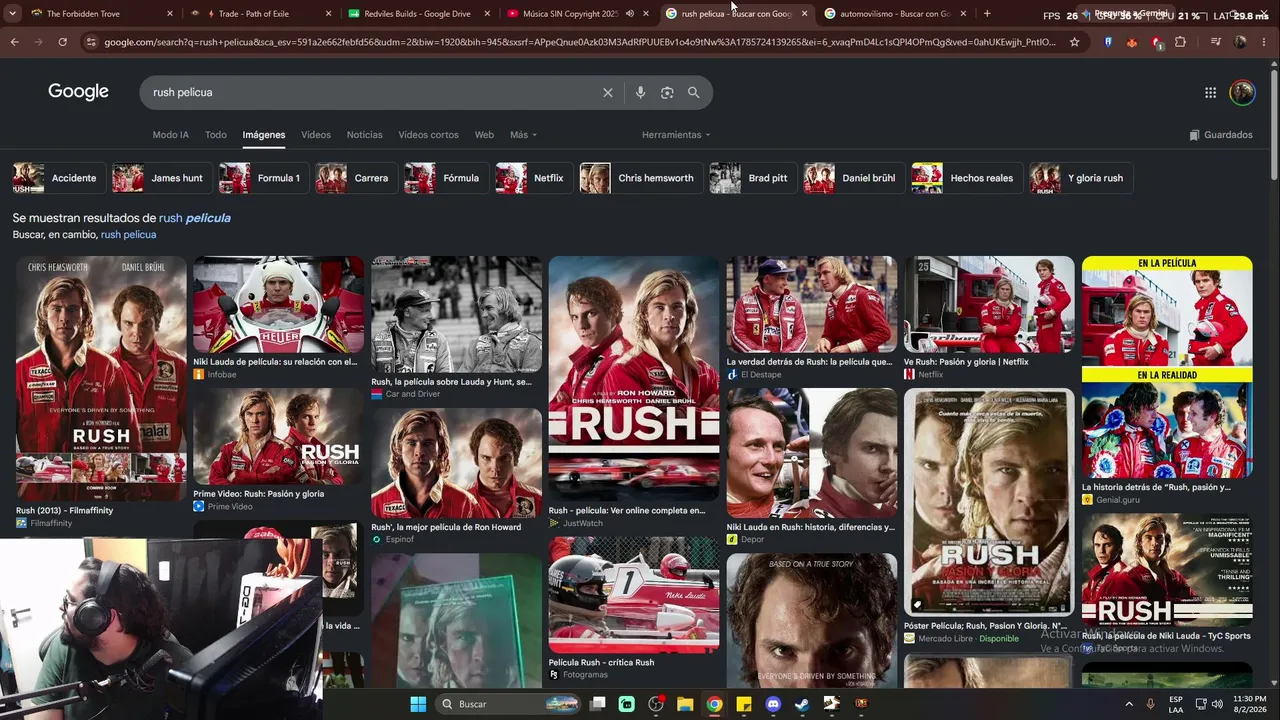Expand the Herramientas tools dropdown
The image size is (1280, 720).
coord(676,135)
